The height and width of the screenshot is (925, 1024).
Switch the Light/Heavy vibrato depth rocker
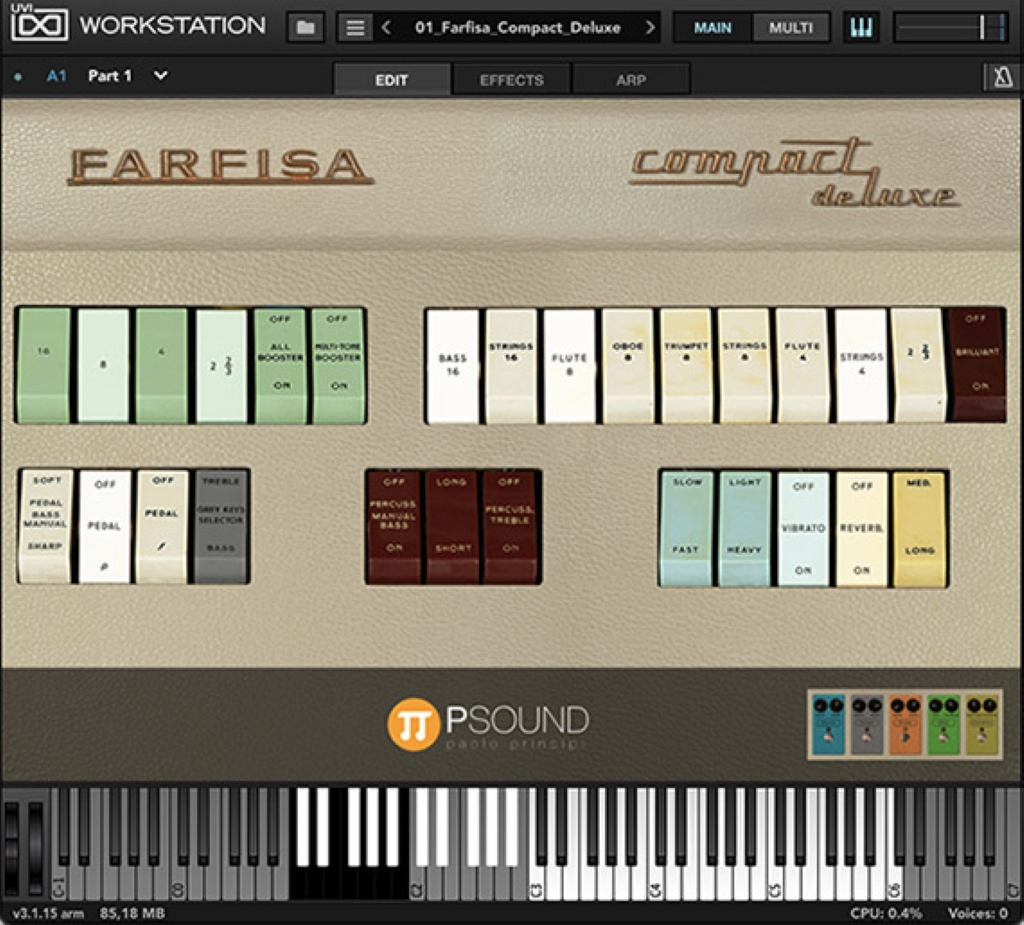(744, 529)
